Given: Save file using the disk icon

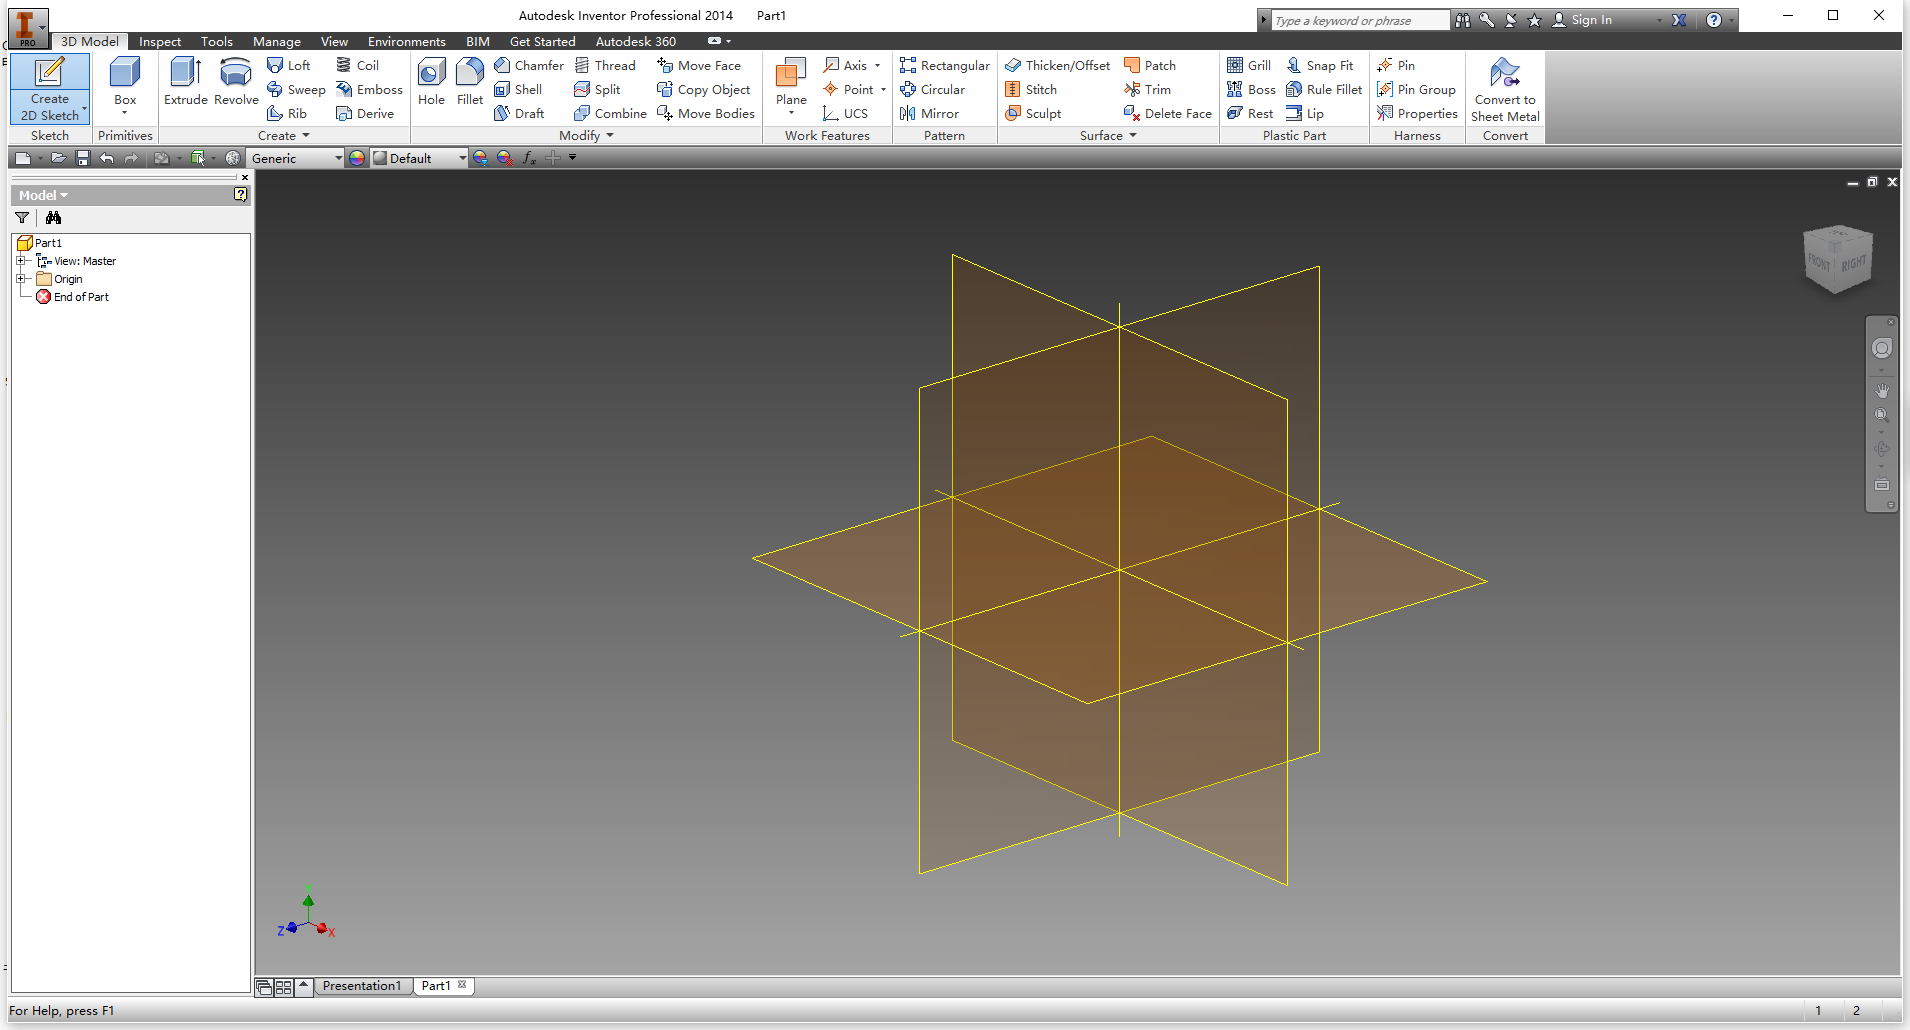Looking at the screenshot, I should tap(83, 158).
